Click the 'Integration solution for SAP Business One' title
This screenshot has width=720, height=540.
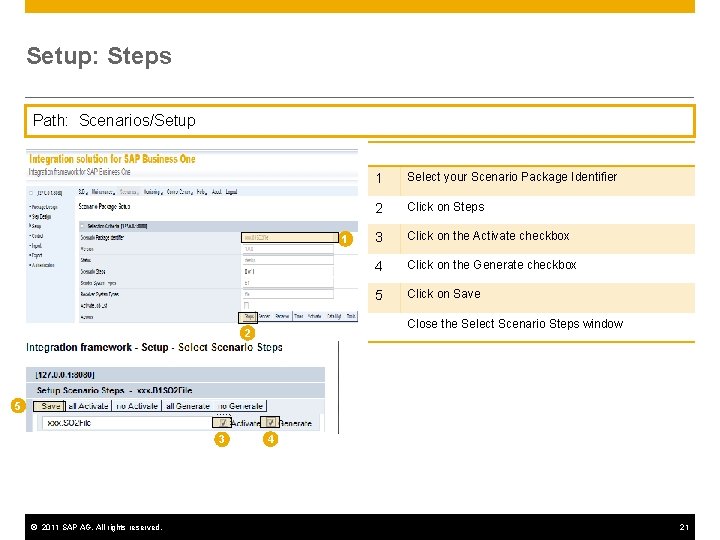[112, 159]
